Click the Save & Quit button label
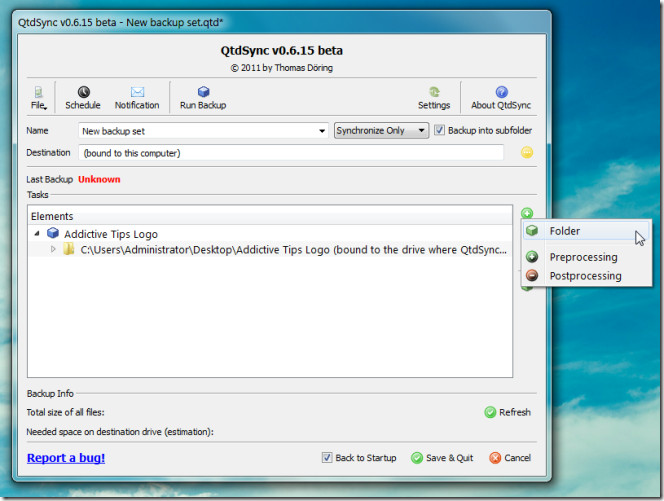Image resolution: width=664 pixels, height=501 pixels. tap(449, 458)
